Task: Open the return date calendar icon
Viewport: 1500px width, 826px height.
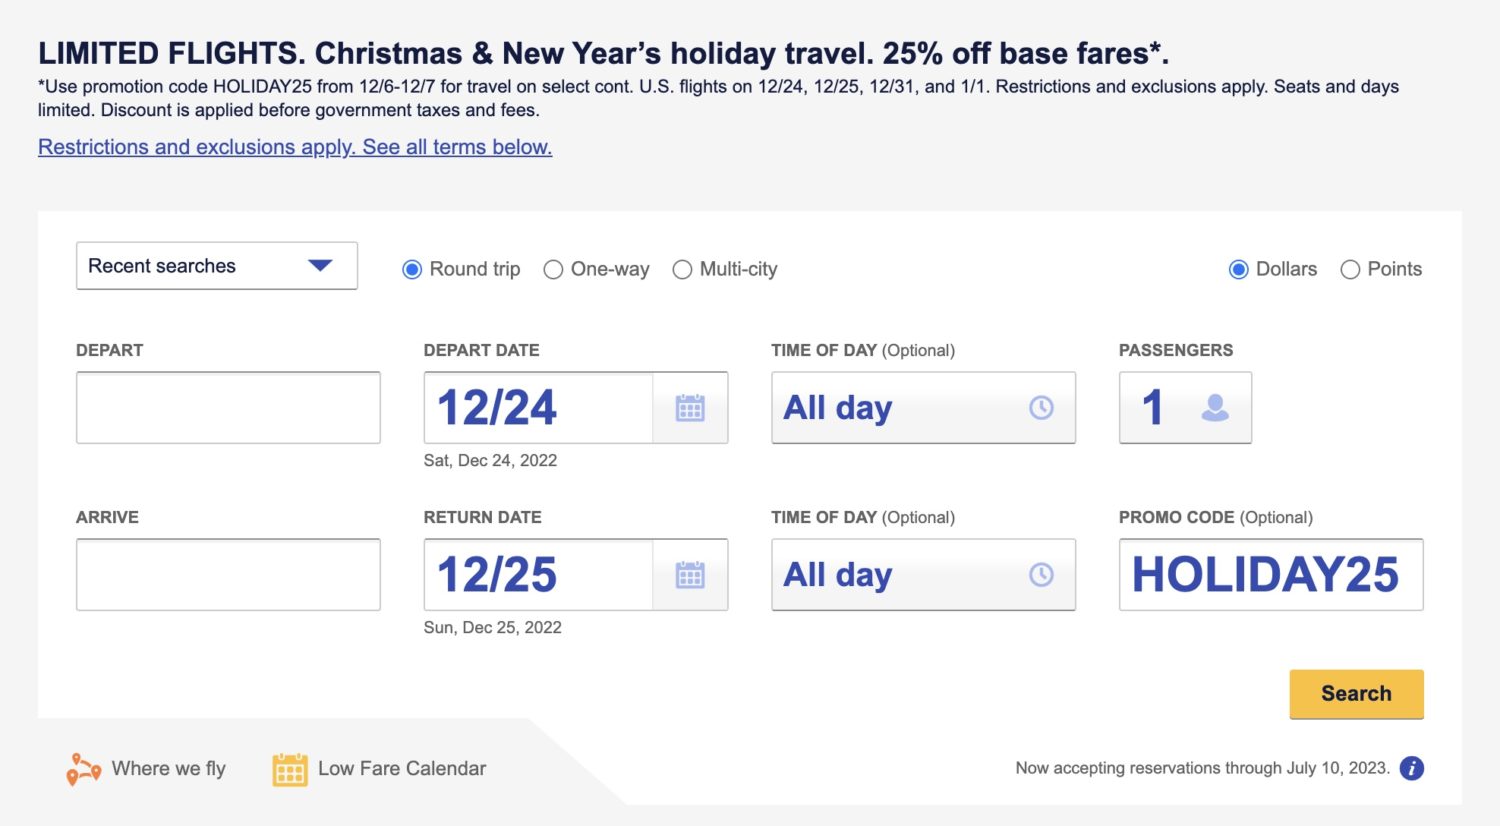Action: (x=690, y=574)
